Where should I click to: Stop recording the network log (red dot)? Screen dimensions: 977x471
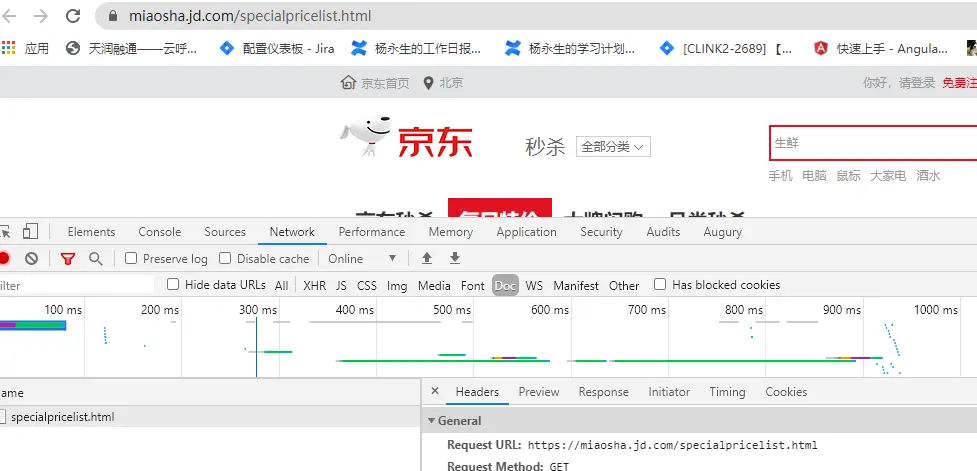click(4, 259)
